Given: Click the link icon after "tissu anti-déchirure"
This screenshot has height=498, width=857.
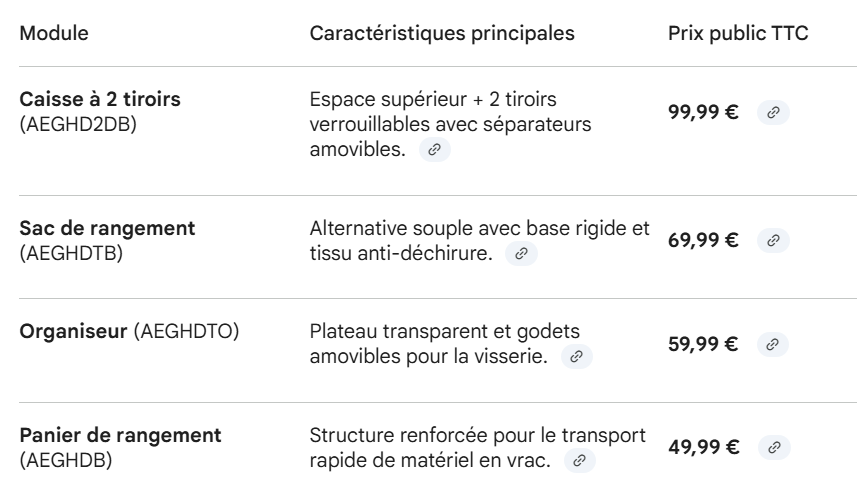Looking at the screenshot, I should pyautogui.click(x=522, y=256).
